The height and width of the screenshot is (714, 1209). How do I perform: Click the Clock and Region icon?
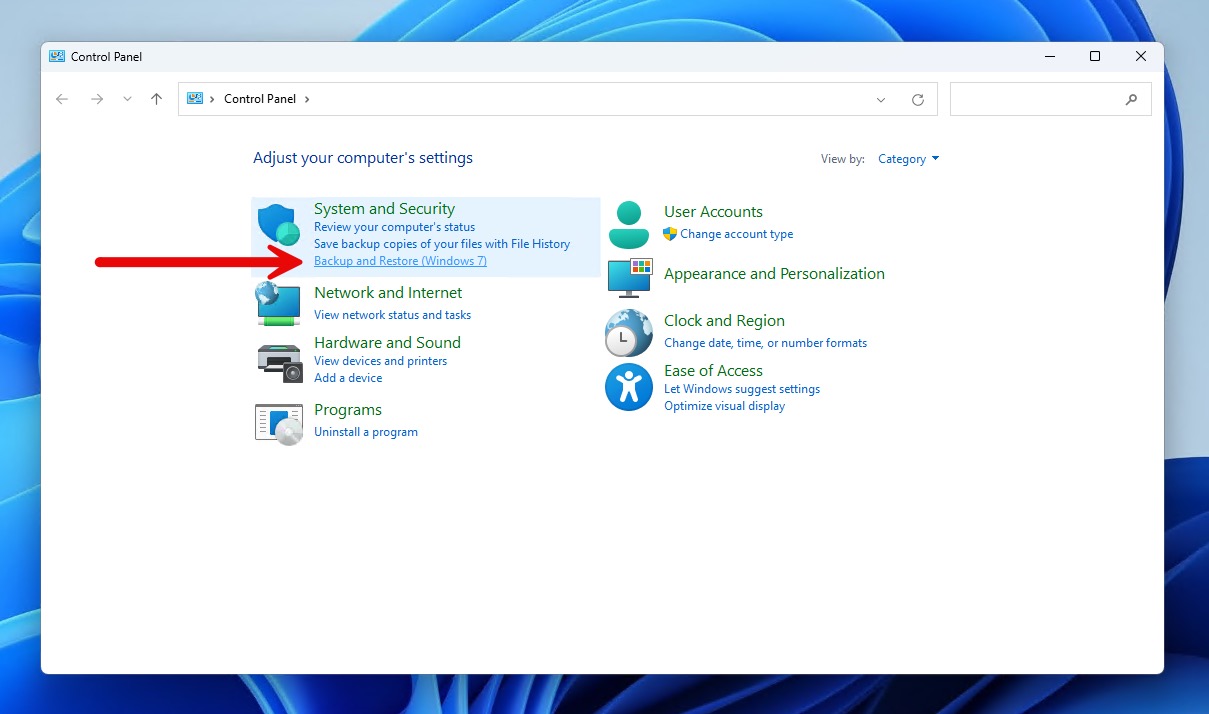(x=629, y=333)
